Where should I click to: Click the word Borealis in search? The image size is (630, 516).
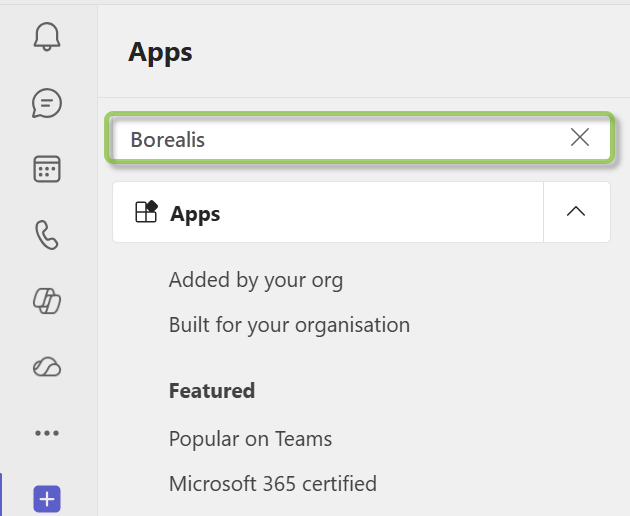168,140
